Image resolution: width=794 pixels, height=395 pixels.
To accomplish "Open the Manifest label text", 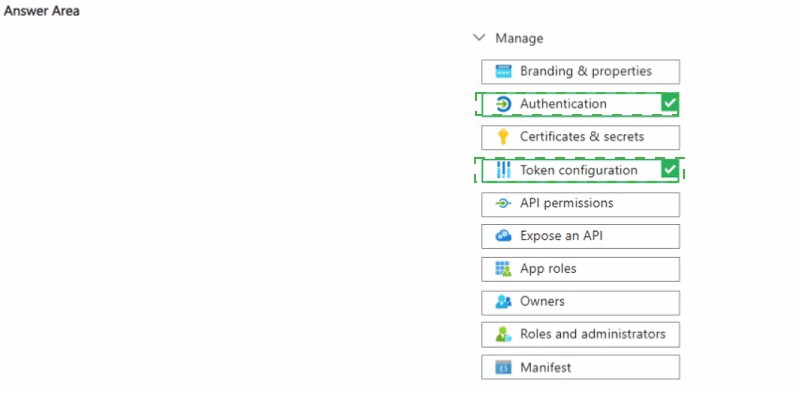I will (x=545, y=368).
